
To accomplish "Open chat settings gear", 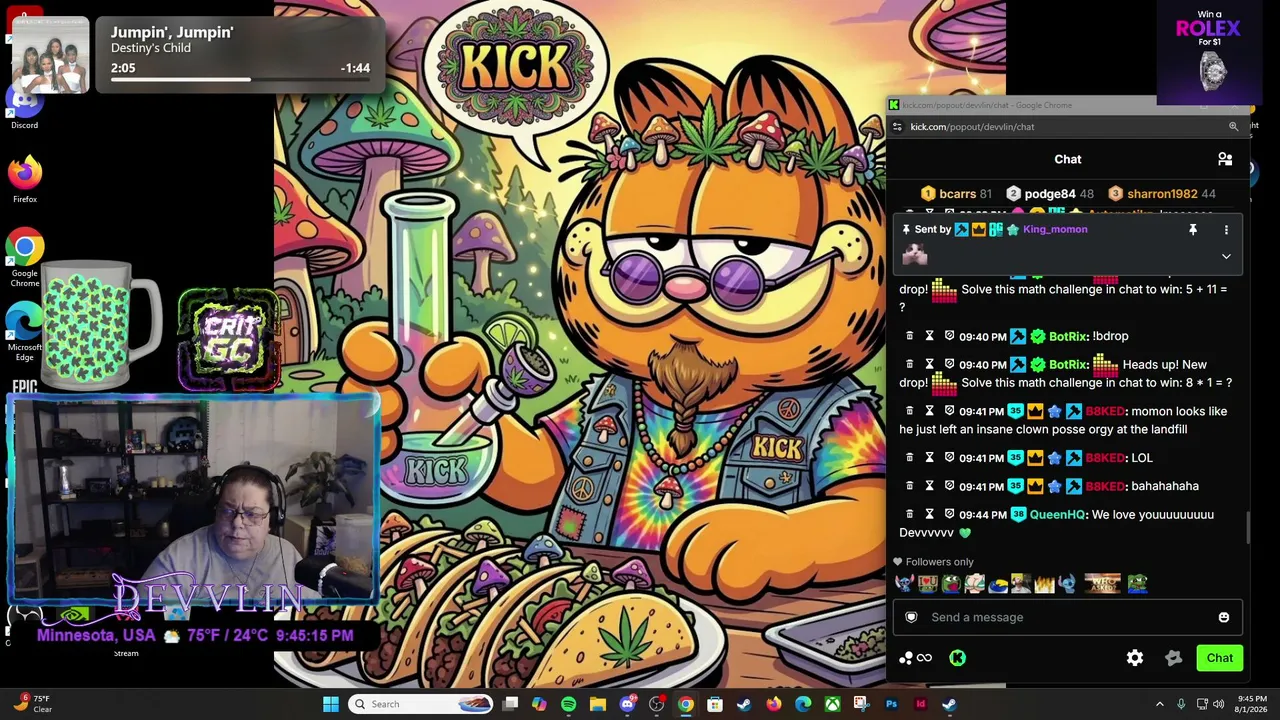I will click(1135, 658).
